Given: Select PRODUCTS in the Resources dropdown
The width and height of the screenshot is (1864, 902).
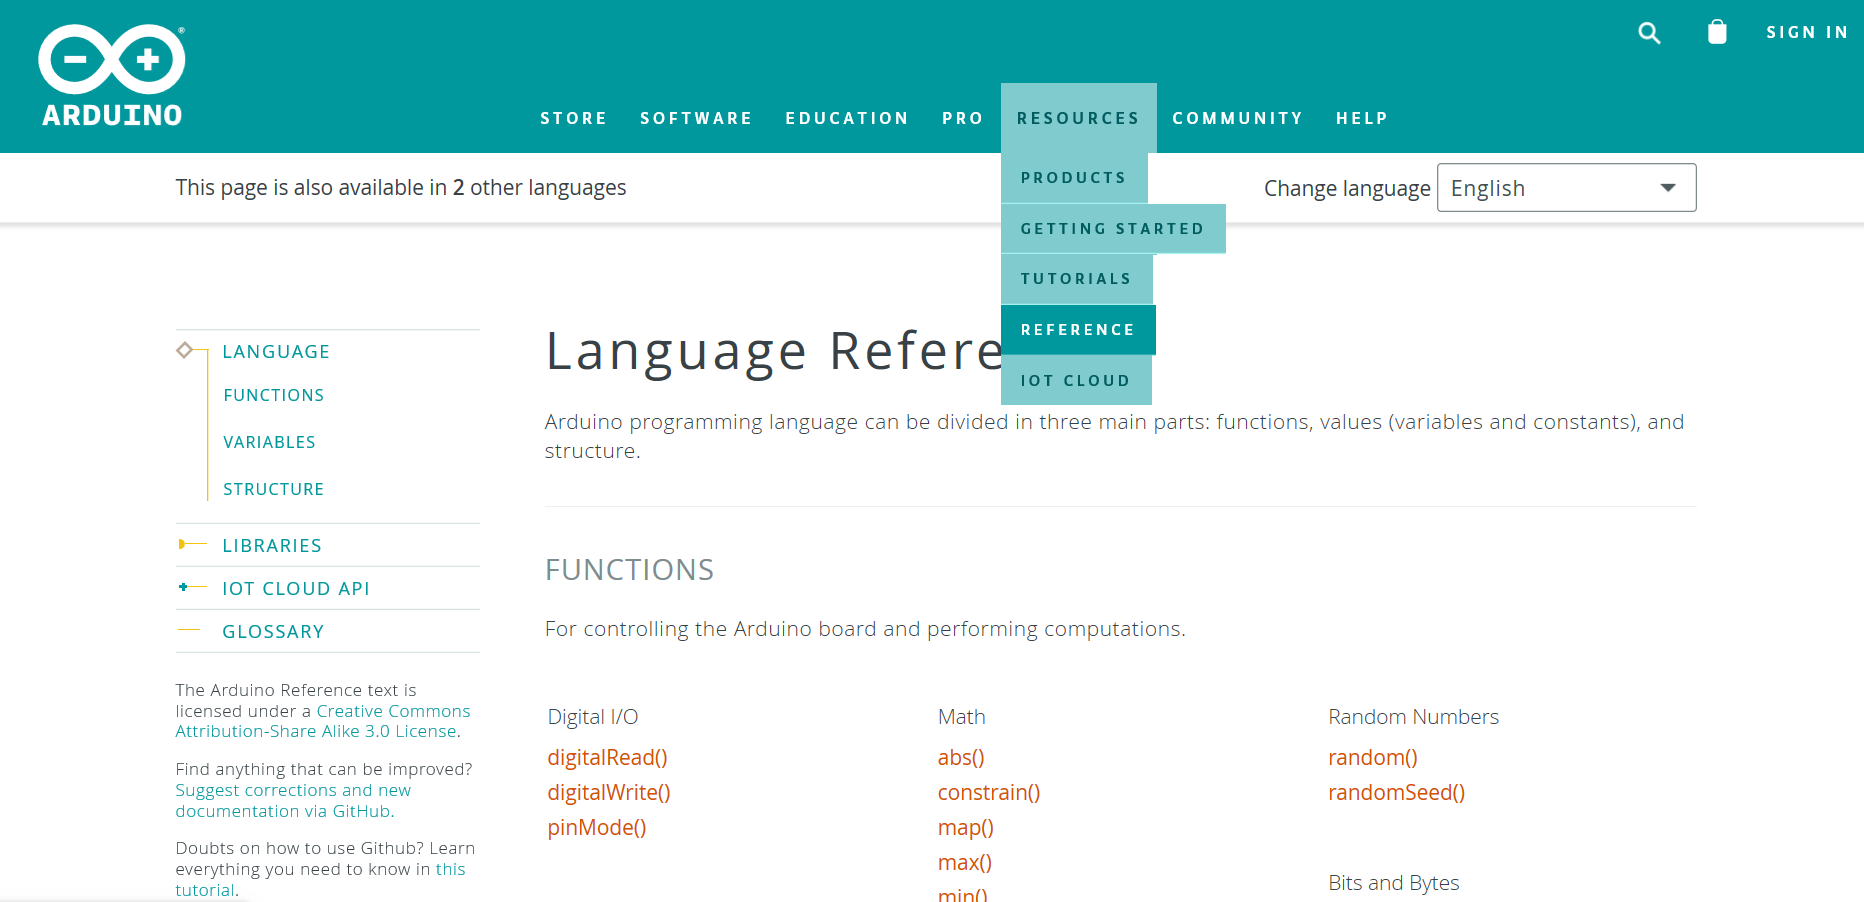Looking at the screenshot, I should coord(1074,178).
